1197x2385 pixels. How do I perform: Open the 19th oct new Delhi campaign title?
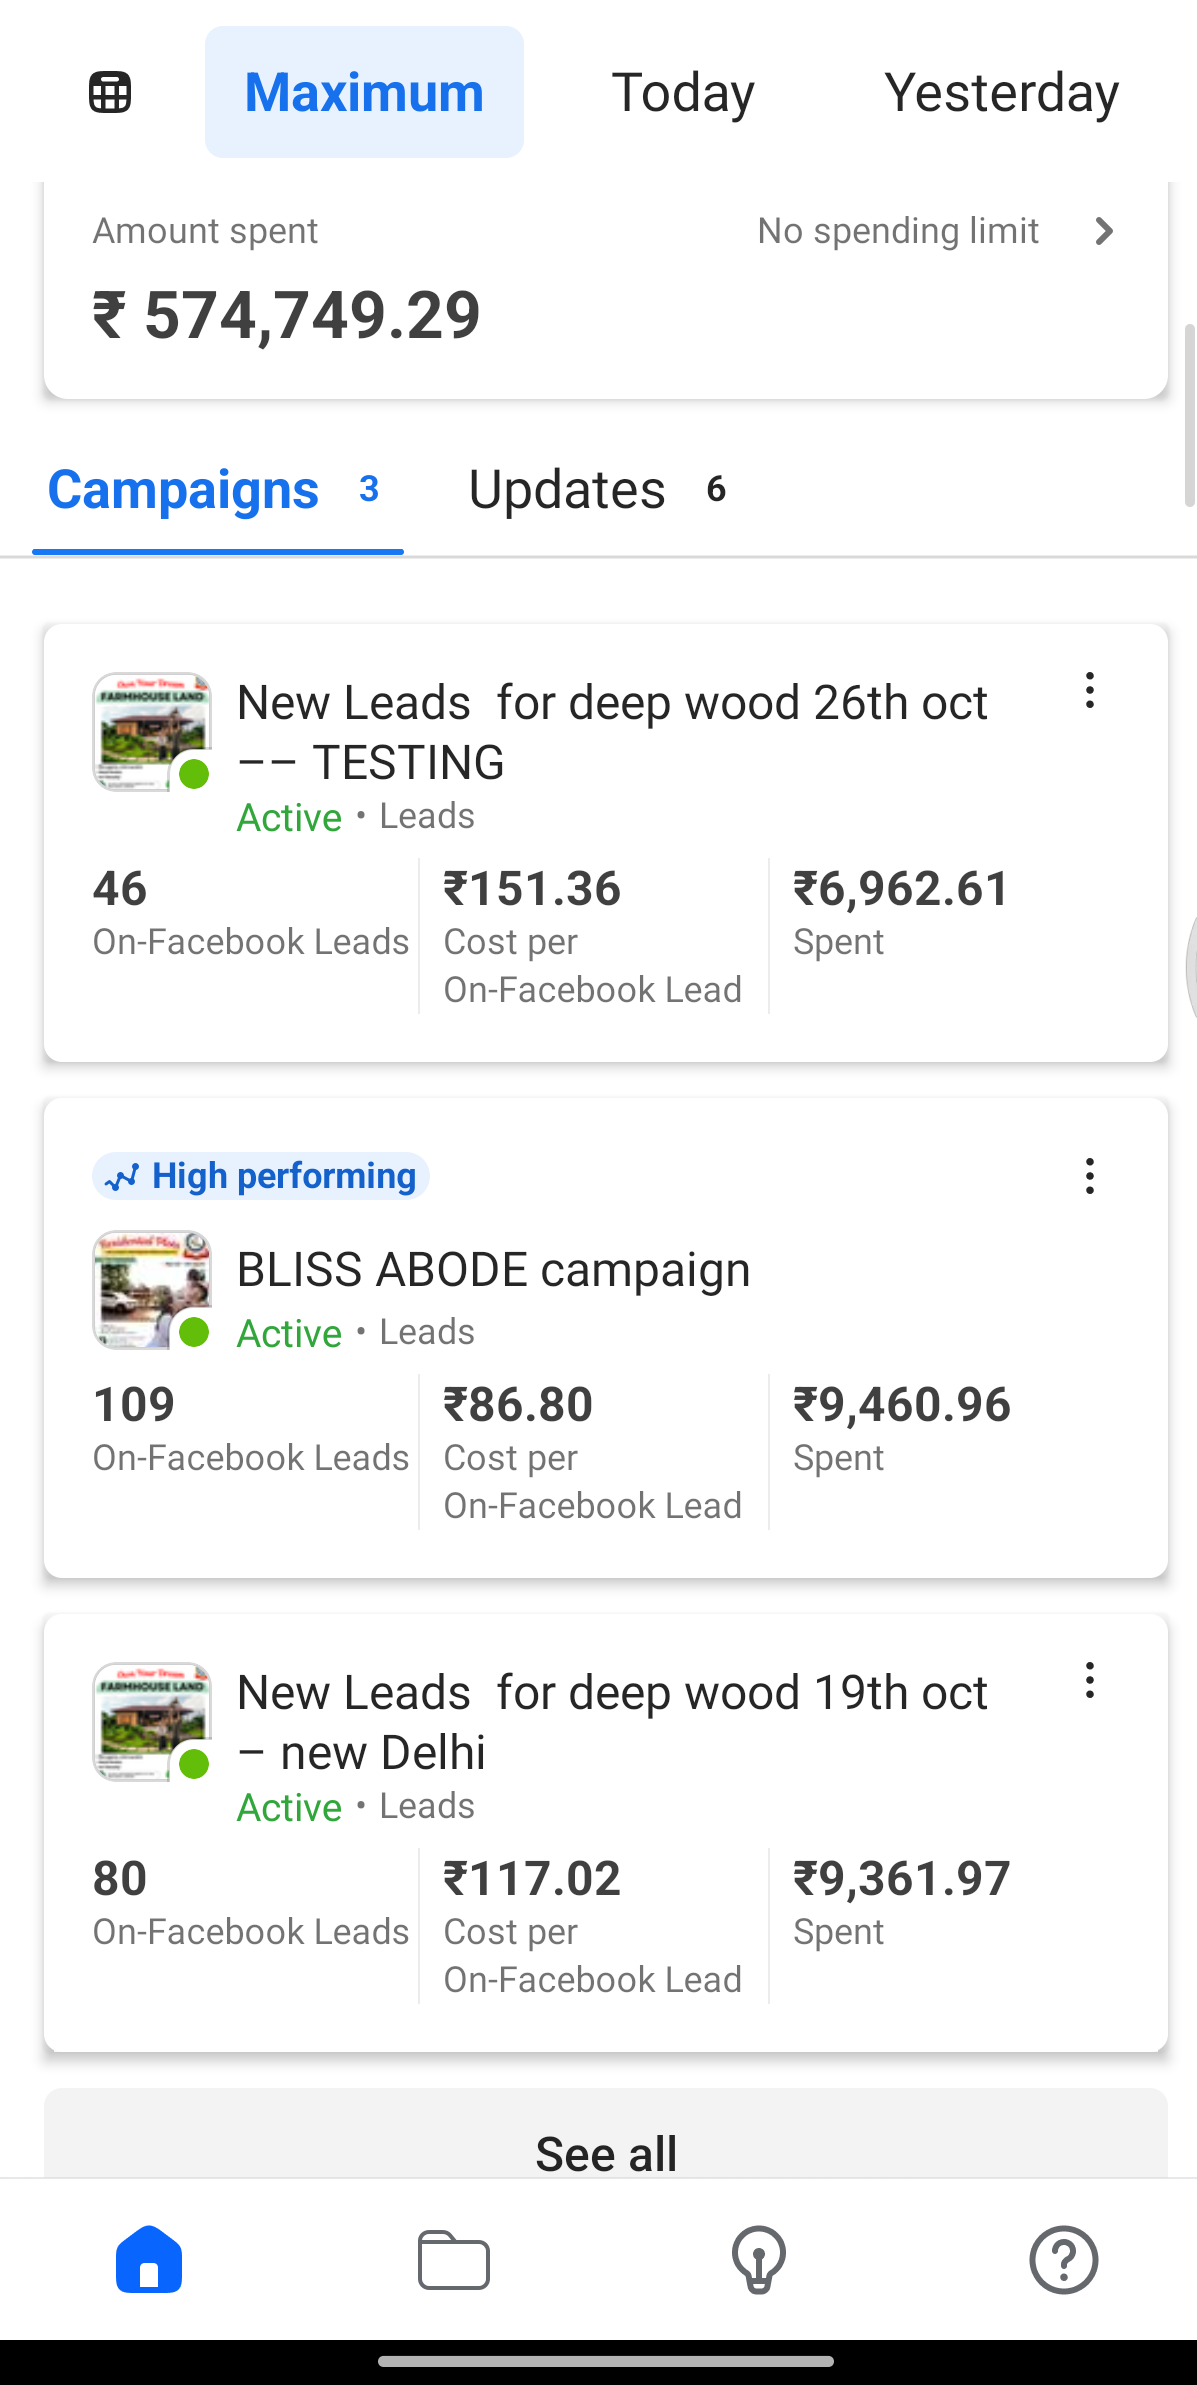click(612, 1721)
